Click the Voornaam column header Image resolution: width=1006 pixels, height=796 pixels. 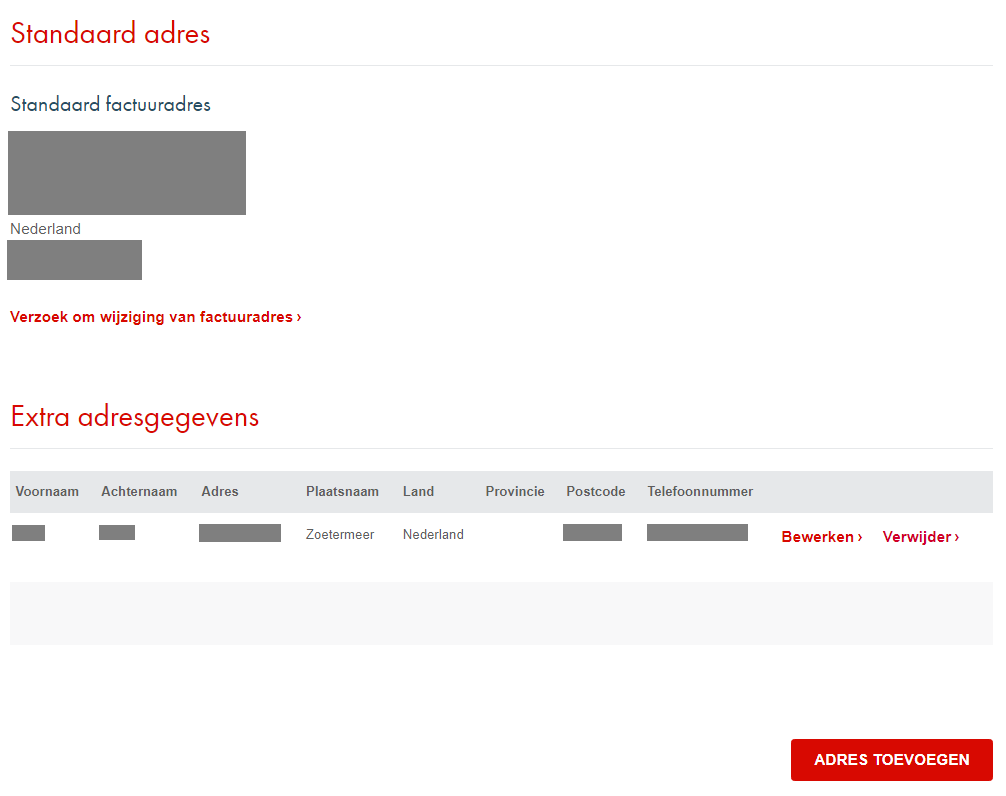click(47, 491)
